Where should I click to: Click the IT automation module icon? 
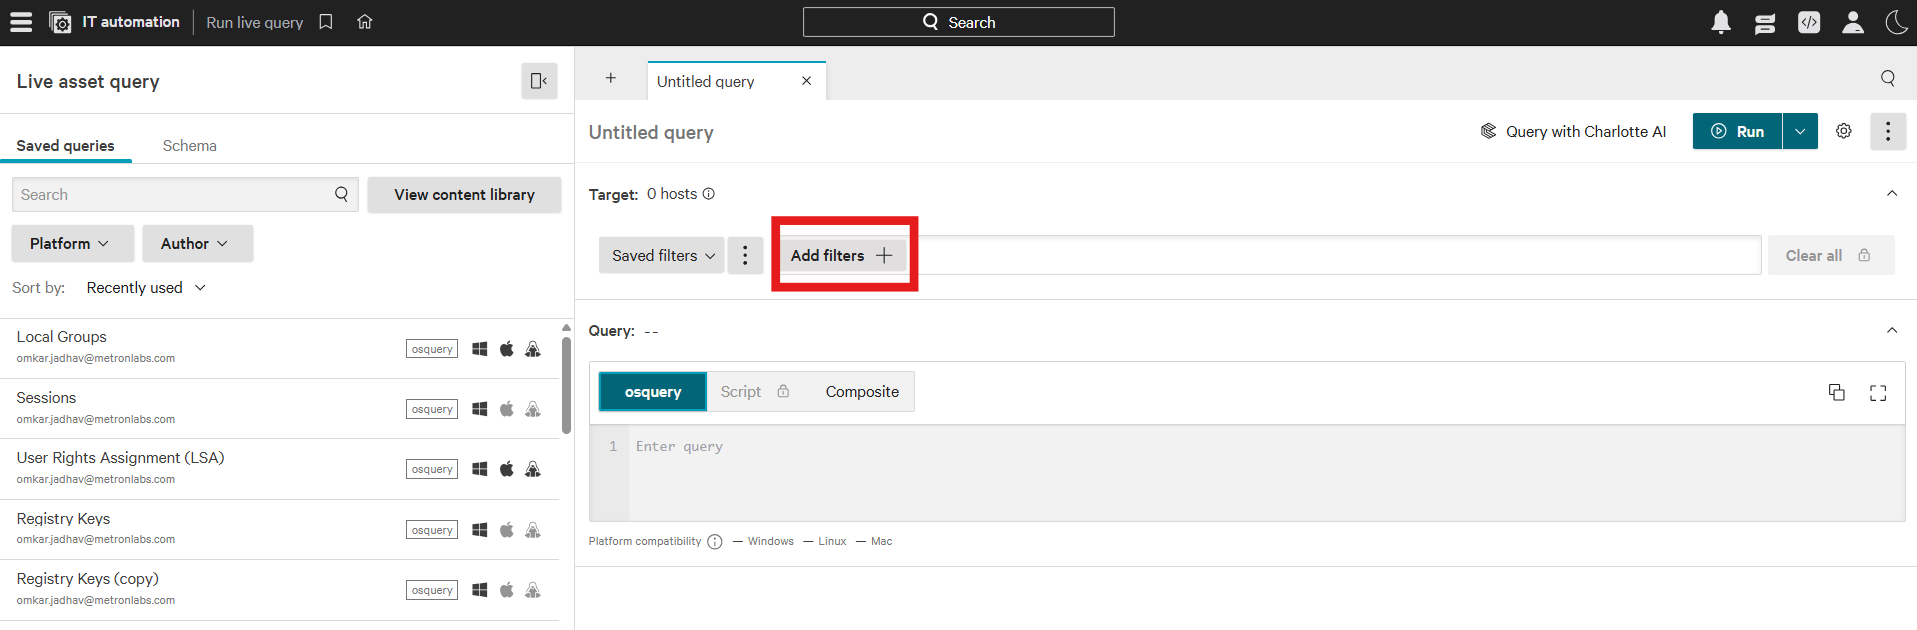point(60,22)
